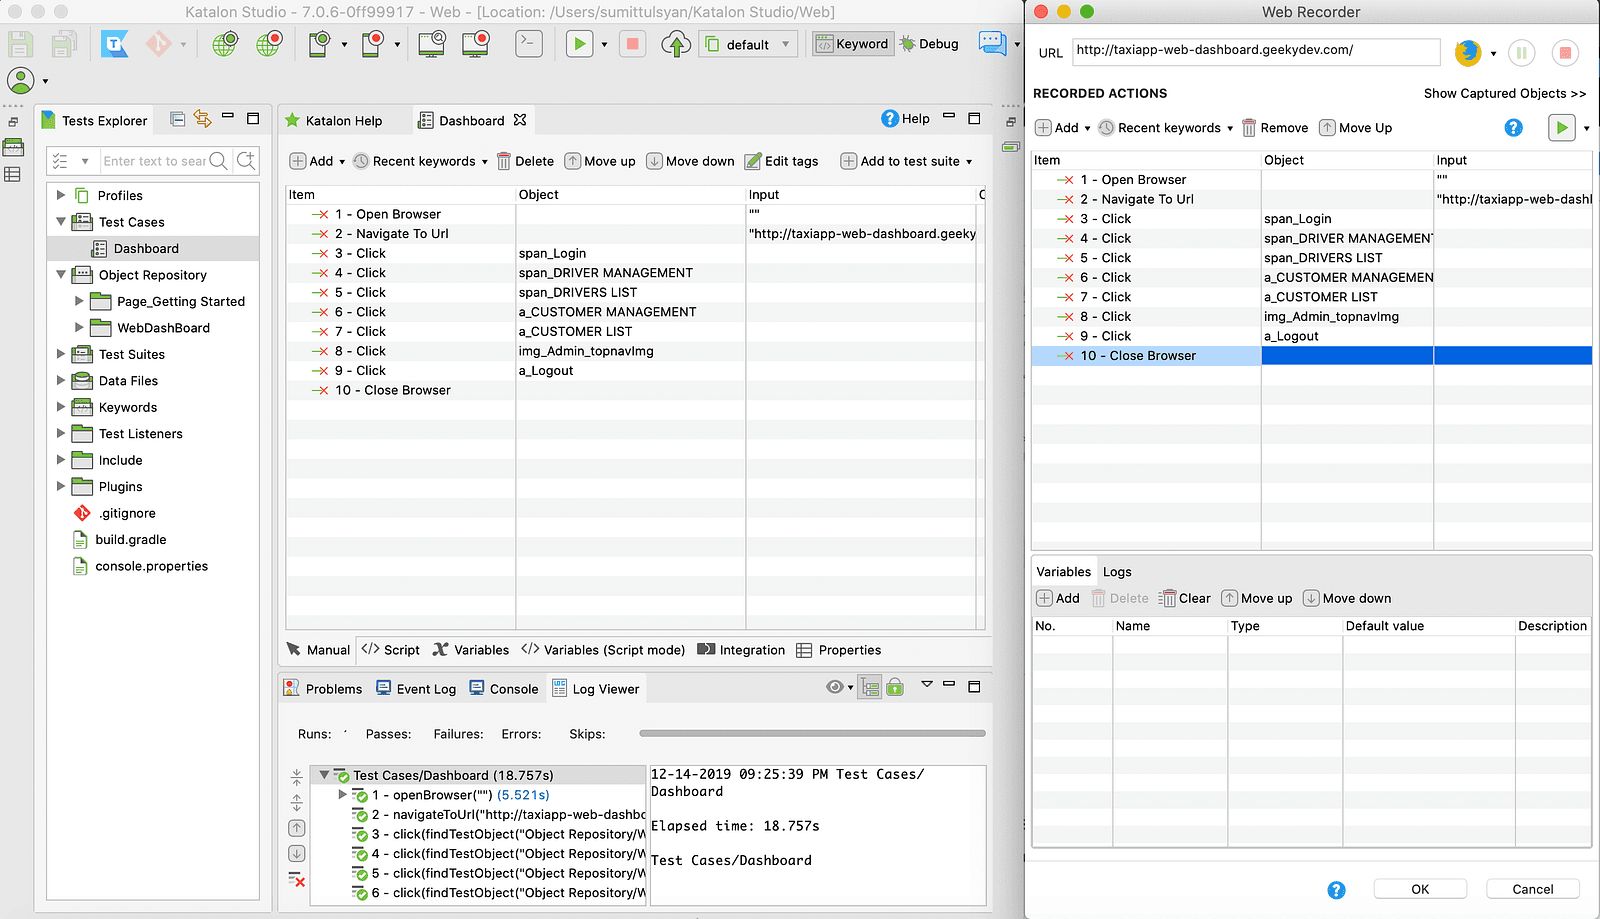Toggle scroll lock in Log Viewer
The height and width of the screenshot is (919, 1600).
click(895, 687)
